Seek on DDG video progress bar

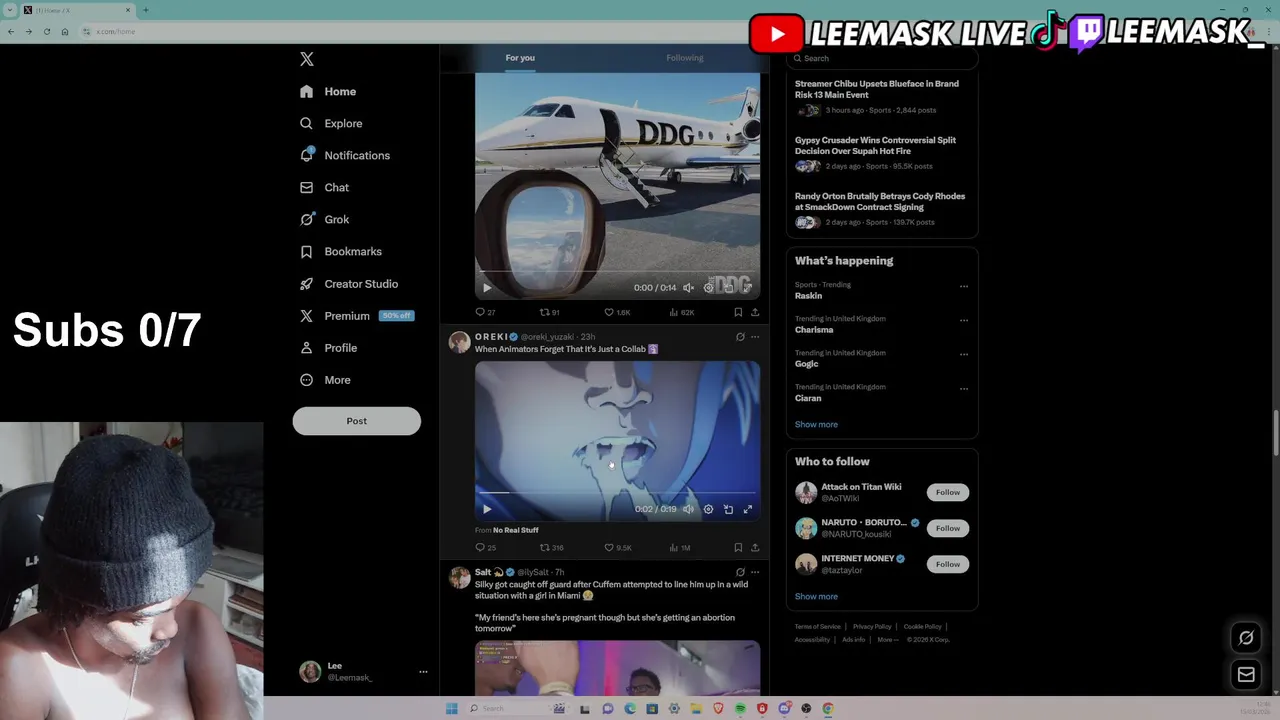pyautogui.click(x=617, y=271)
